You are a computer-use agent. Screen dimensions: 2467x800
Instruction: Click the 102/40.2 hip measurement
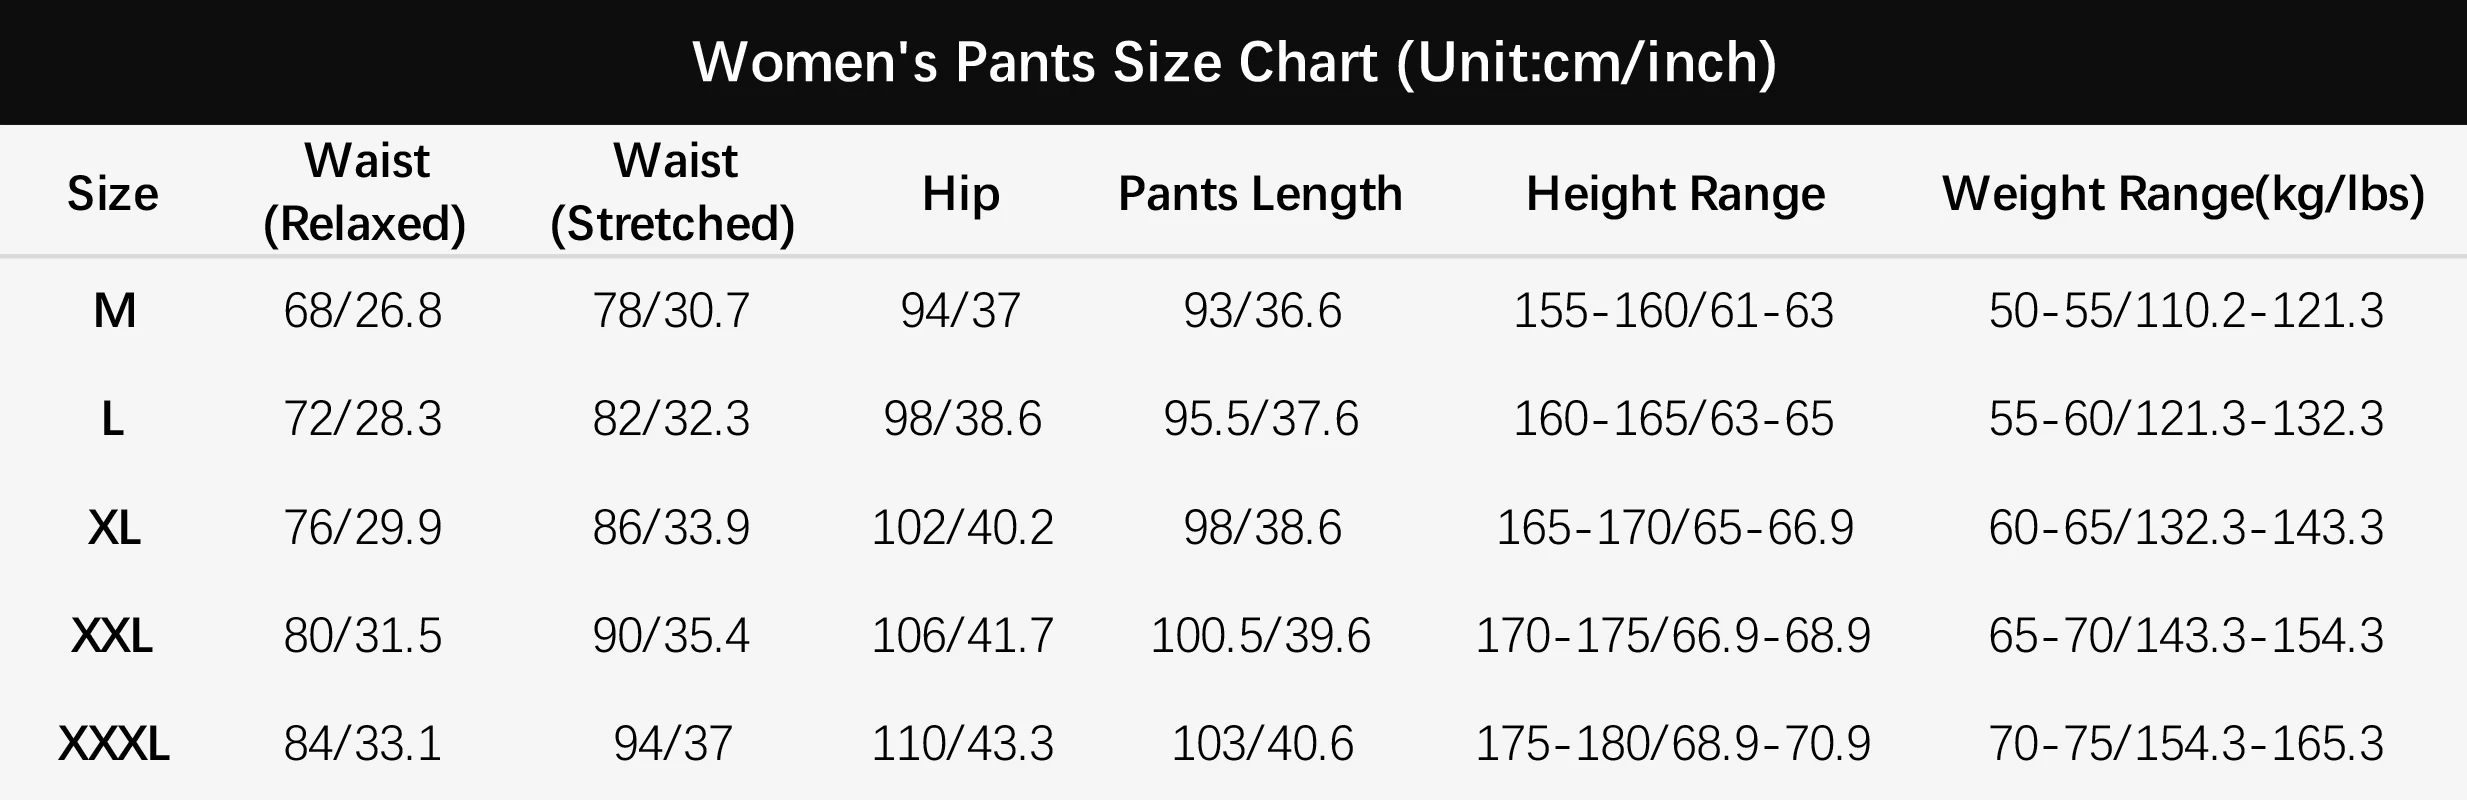point(962,527)
